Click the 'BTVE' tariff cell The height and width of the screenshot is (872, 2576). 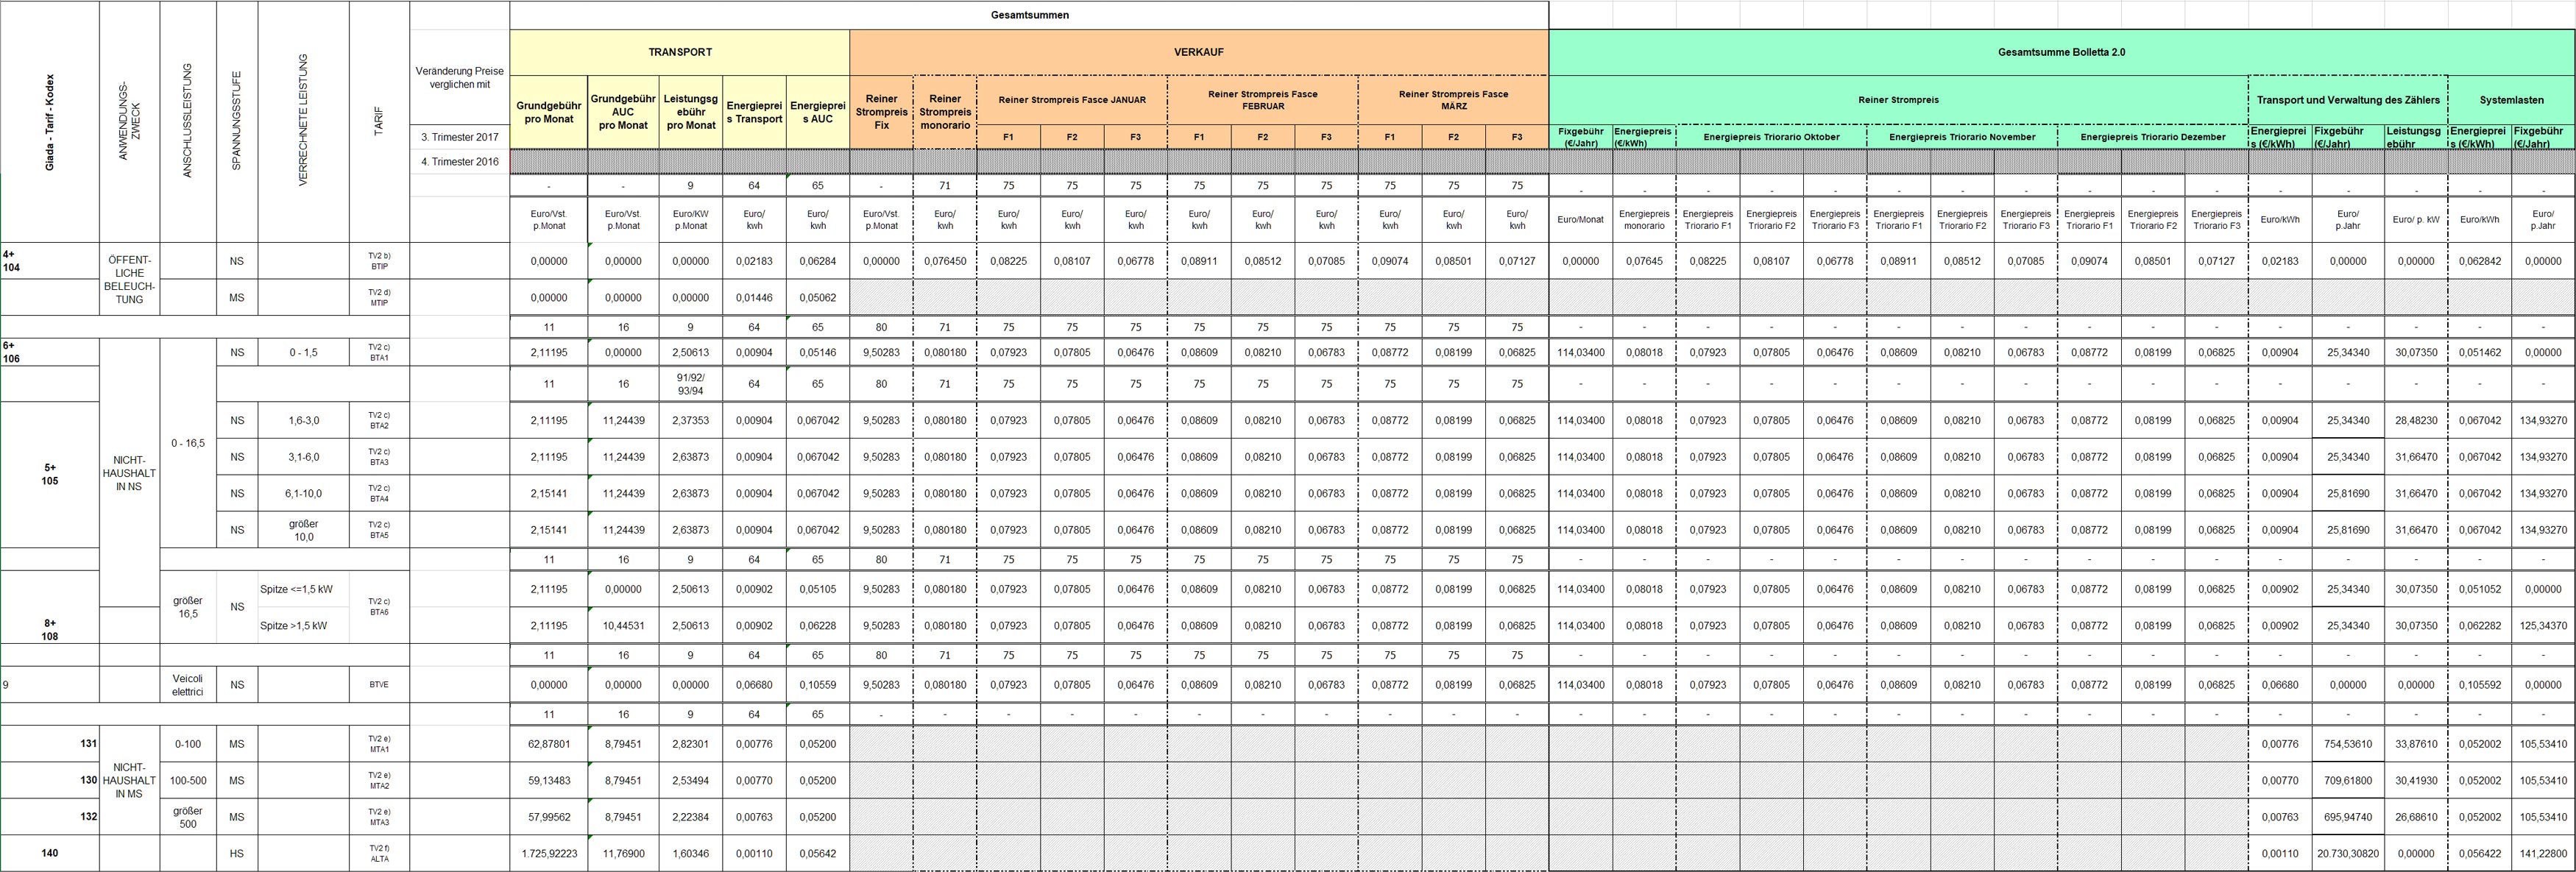[x=379, y=685]
